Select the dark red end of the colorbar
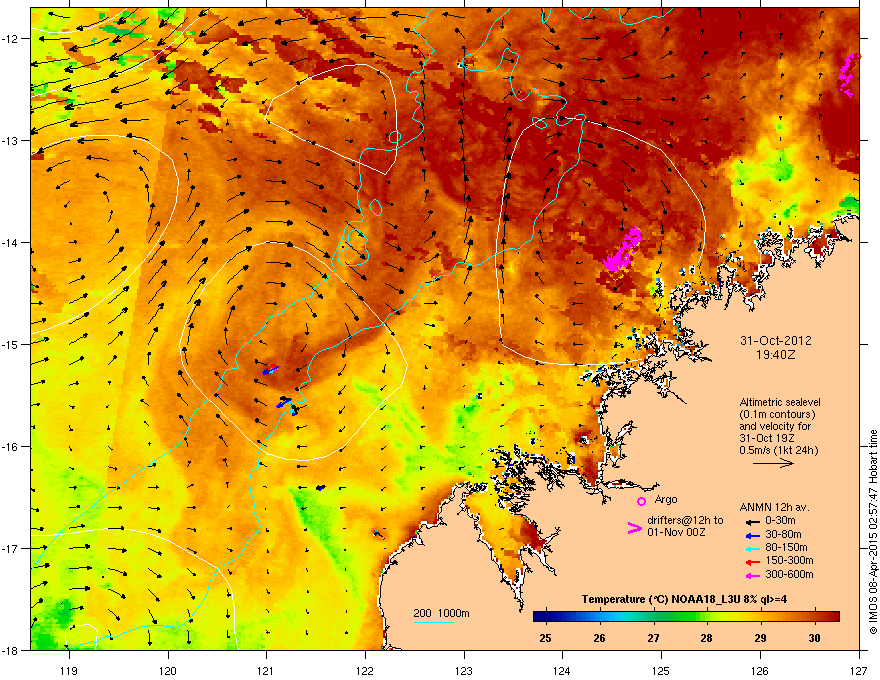880x680 pixels. tap(832, 616)
